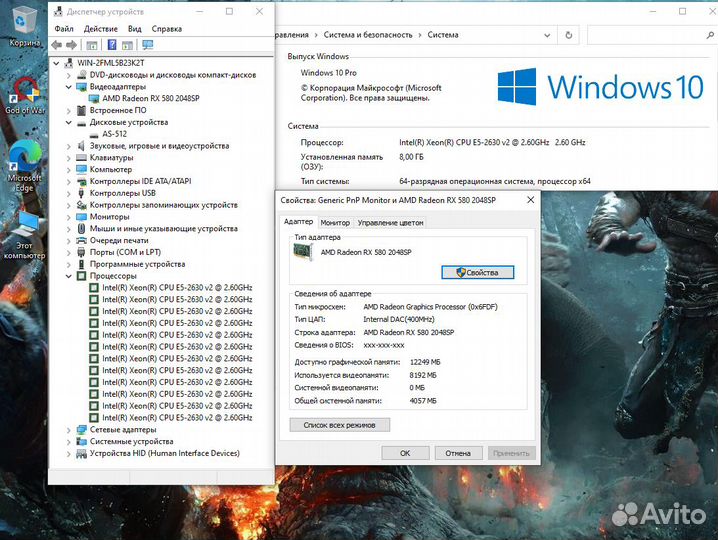
Task: Collapse the Дисковые устройства node
Action: [69, 122]
